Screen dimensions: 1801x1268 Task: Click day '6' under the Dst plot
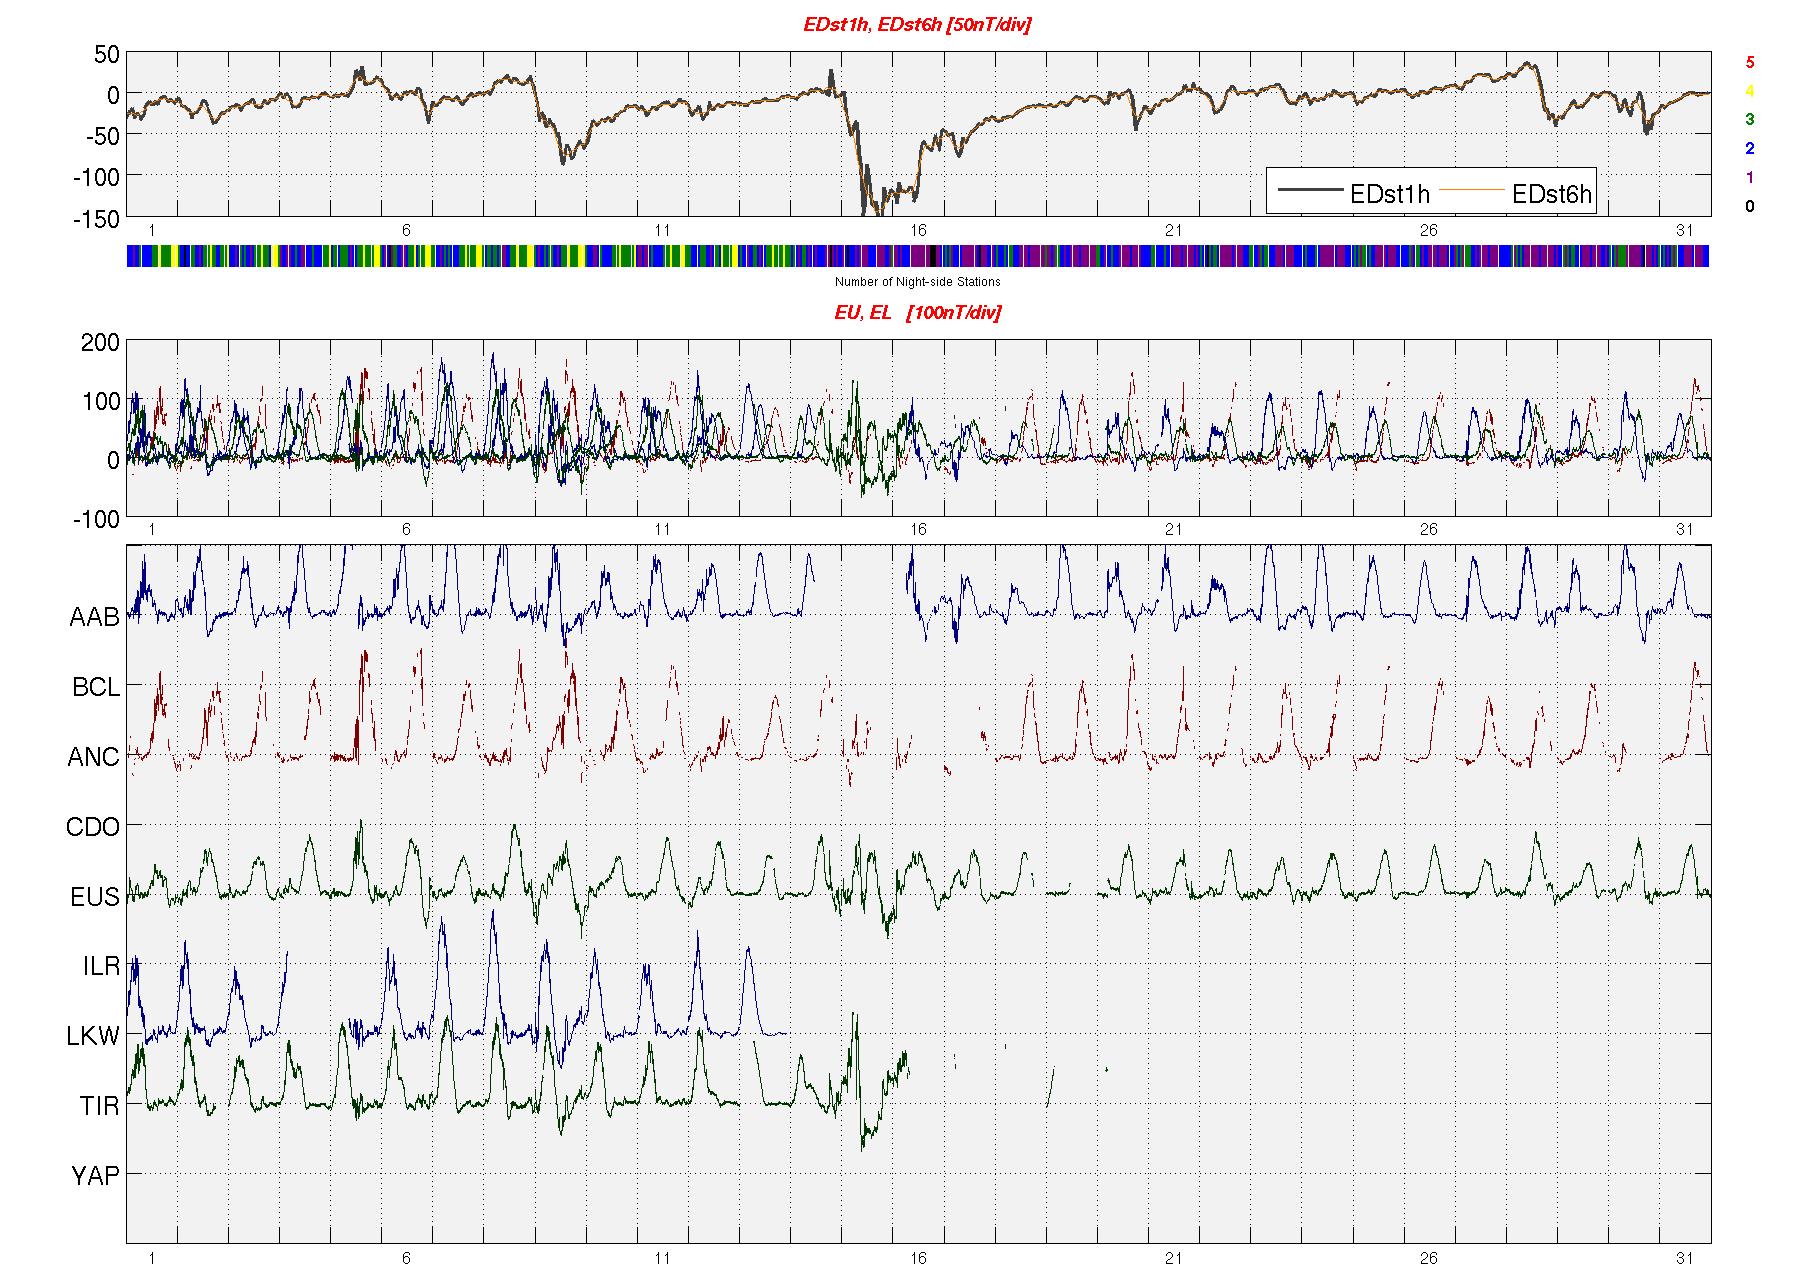pyautogui.click(x=406, y=230)
